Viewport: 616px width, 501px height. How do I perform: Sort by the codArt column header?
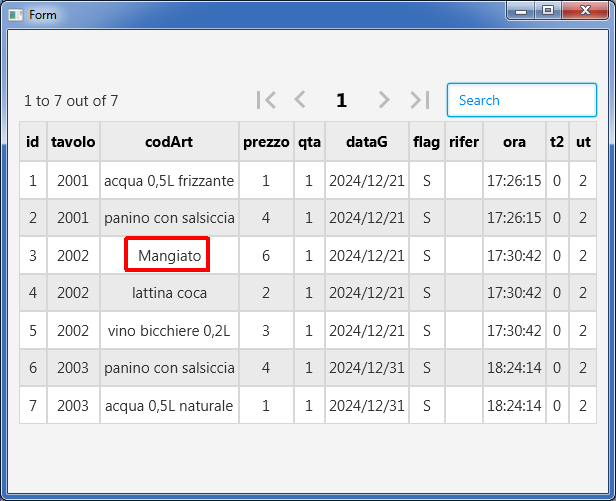tap(169, 141)
